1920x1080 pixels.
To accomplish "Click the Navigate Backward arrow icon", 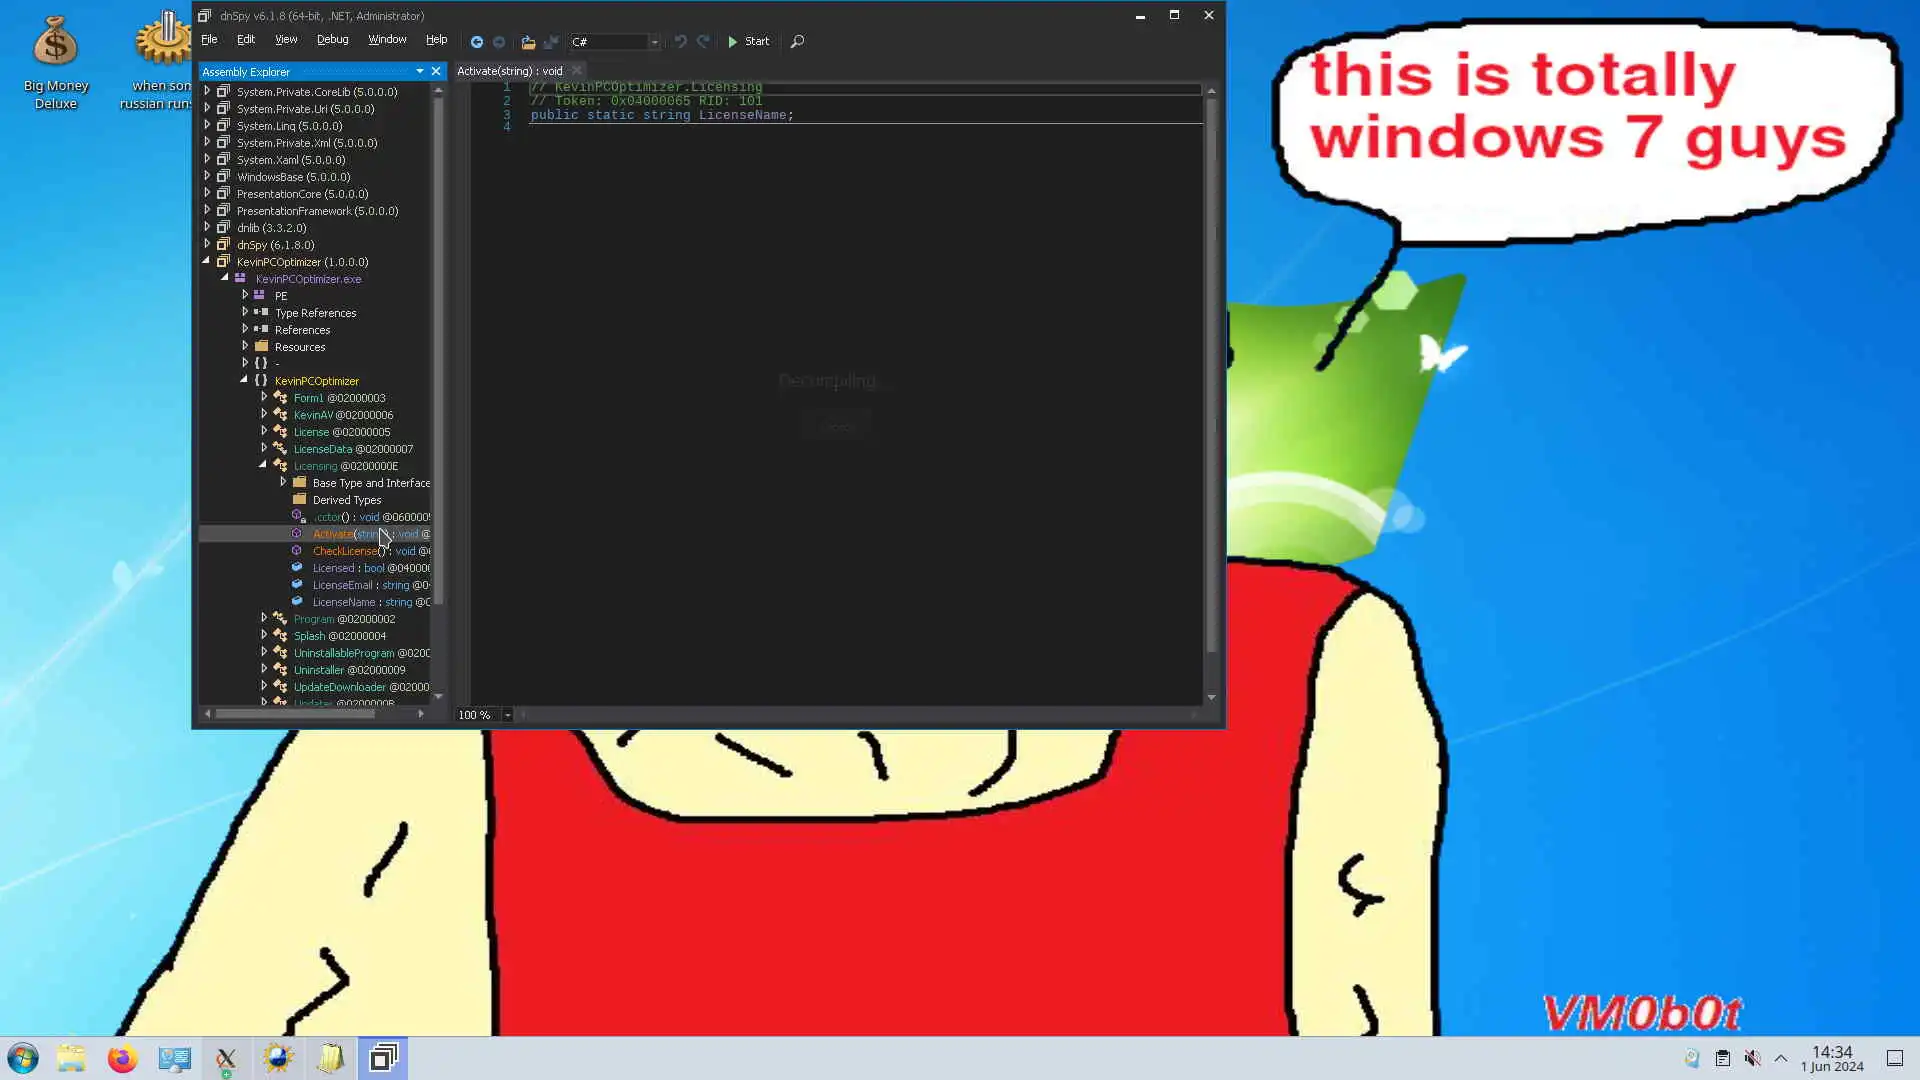I will pyautogui.click(x=477, y=42).
